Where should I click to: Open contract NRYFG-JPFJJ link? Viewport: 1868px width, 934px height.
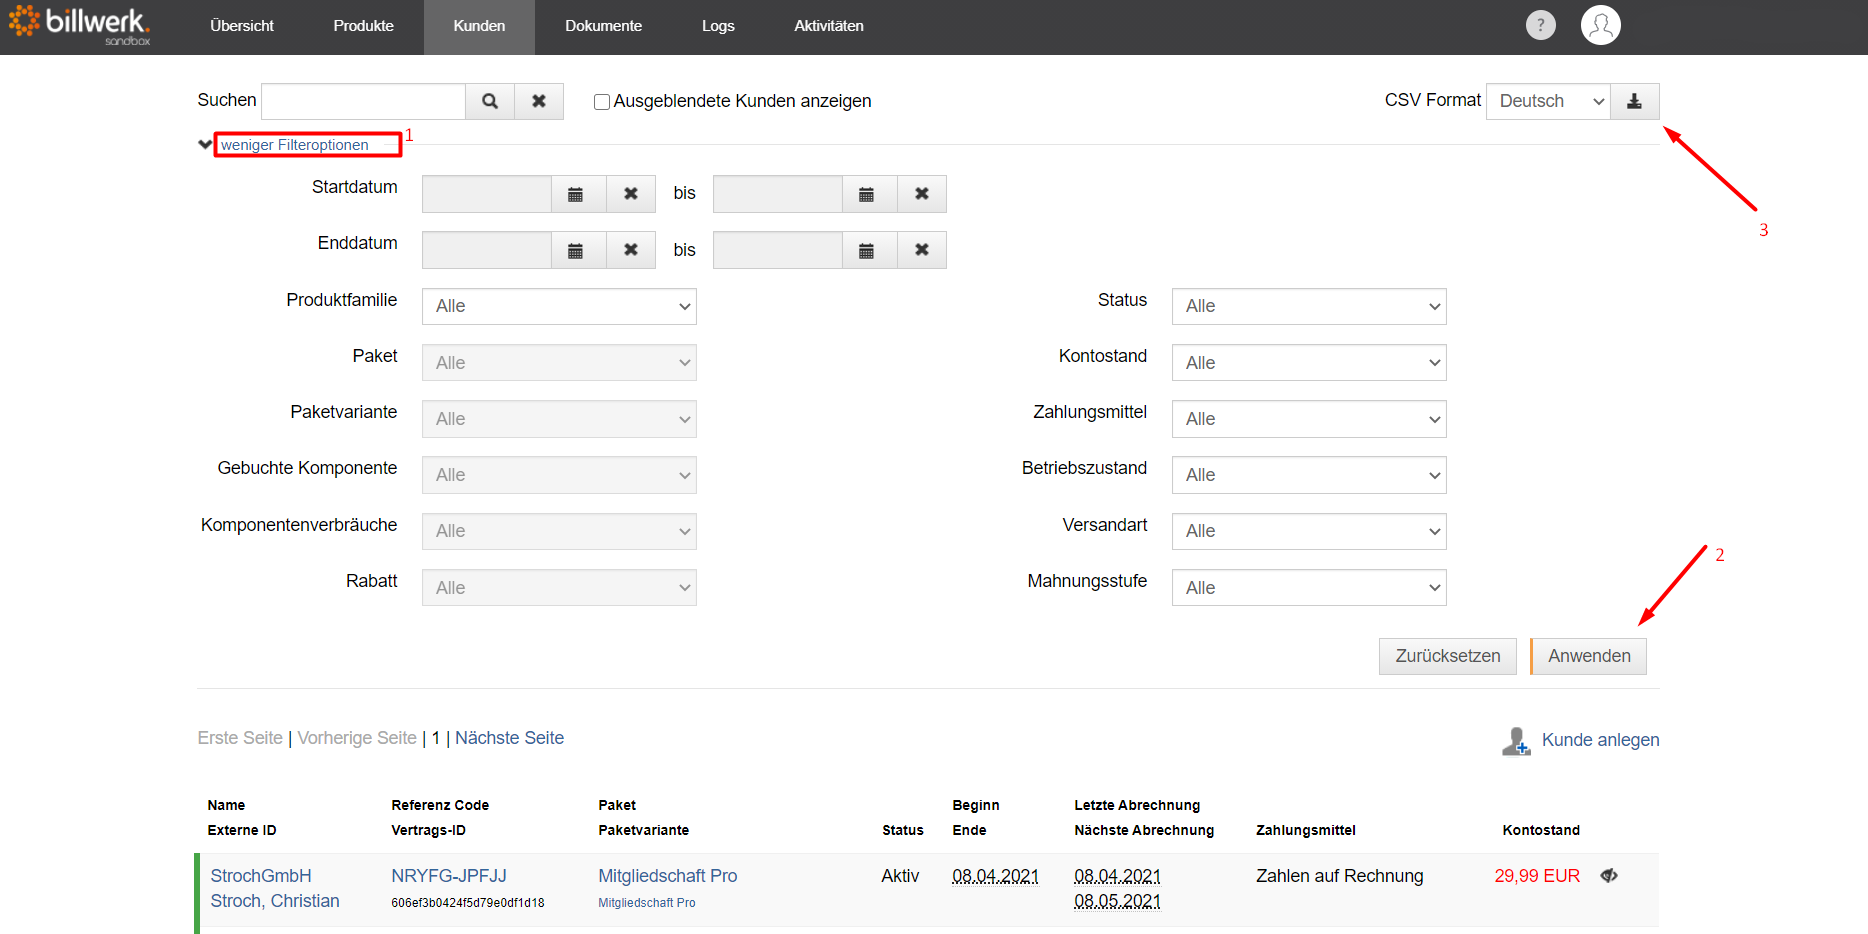(x=449, y=876)
